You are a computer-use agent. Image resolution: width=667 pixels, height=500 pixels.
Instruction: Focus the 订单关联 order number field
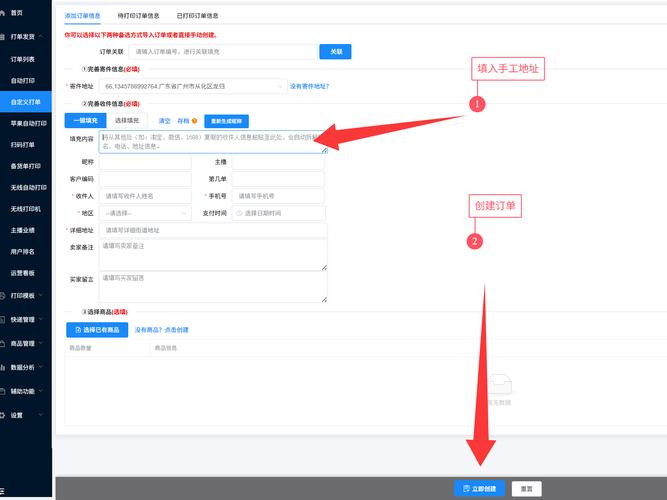click(223, 51)
